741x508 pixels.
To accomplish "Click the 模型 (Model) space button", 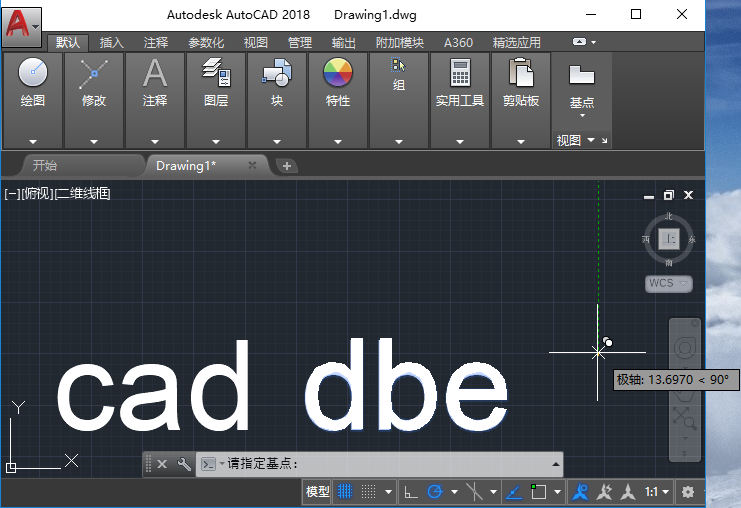I will [318, 492].
